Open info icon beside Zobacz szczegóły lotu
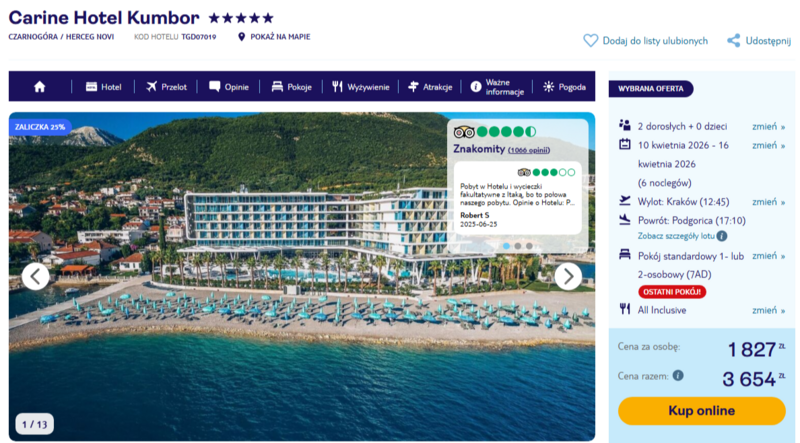Image resolution: width=800 pixels, height=443 pixels. (x=721, y=236)
